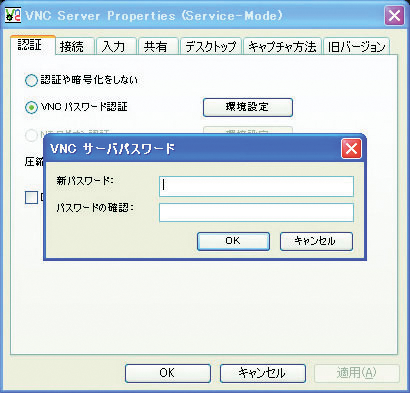Focus the 新パスワード input field
410x393 pixels.
[256, 186]
